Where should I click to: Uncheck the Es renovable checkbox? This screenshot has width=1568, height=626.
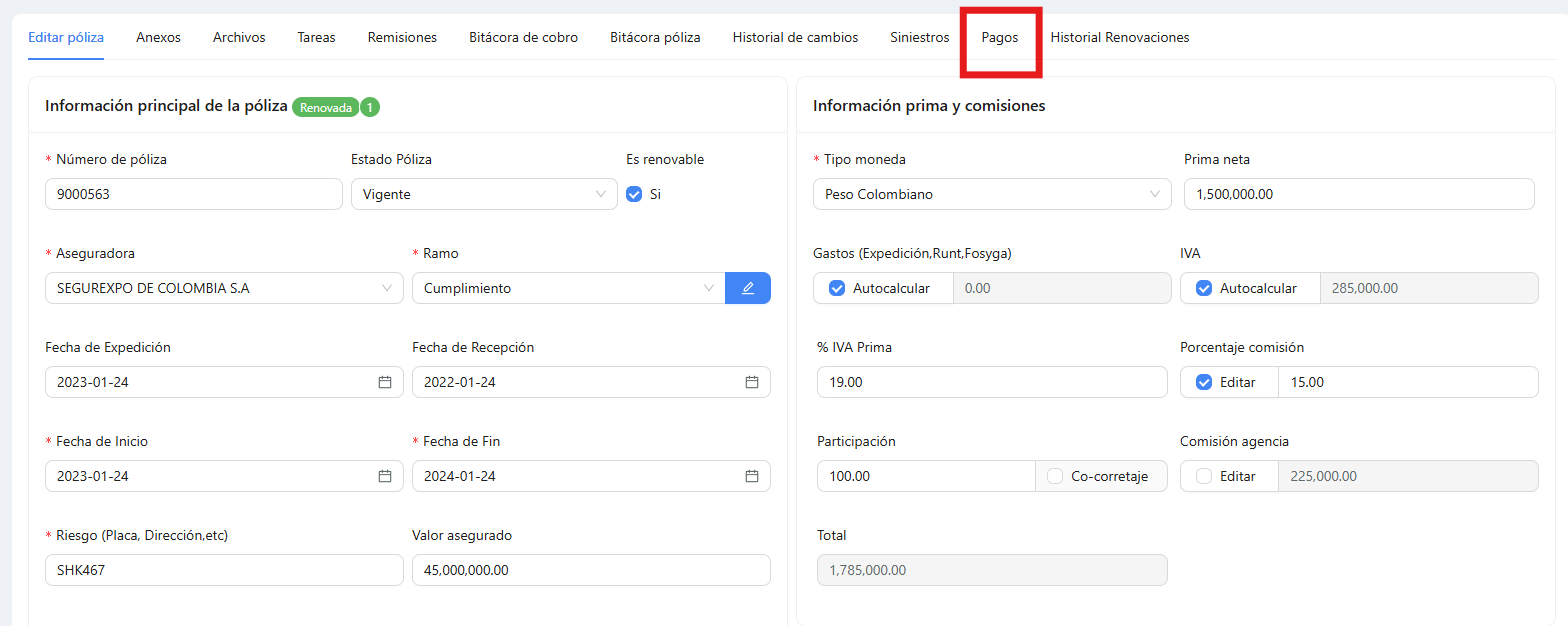(634, 194)
